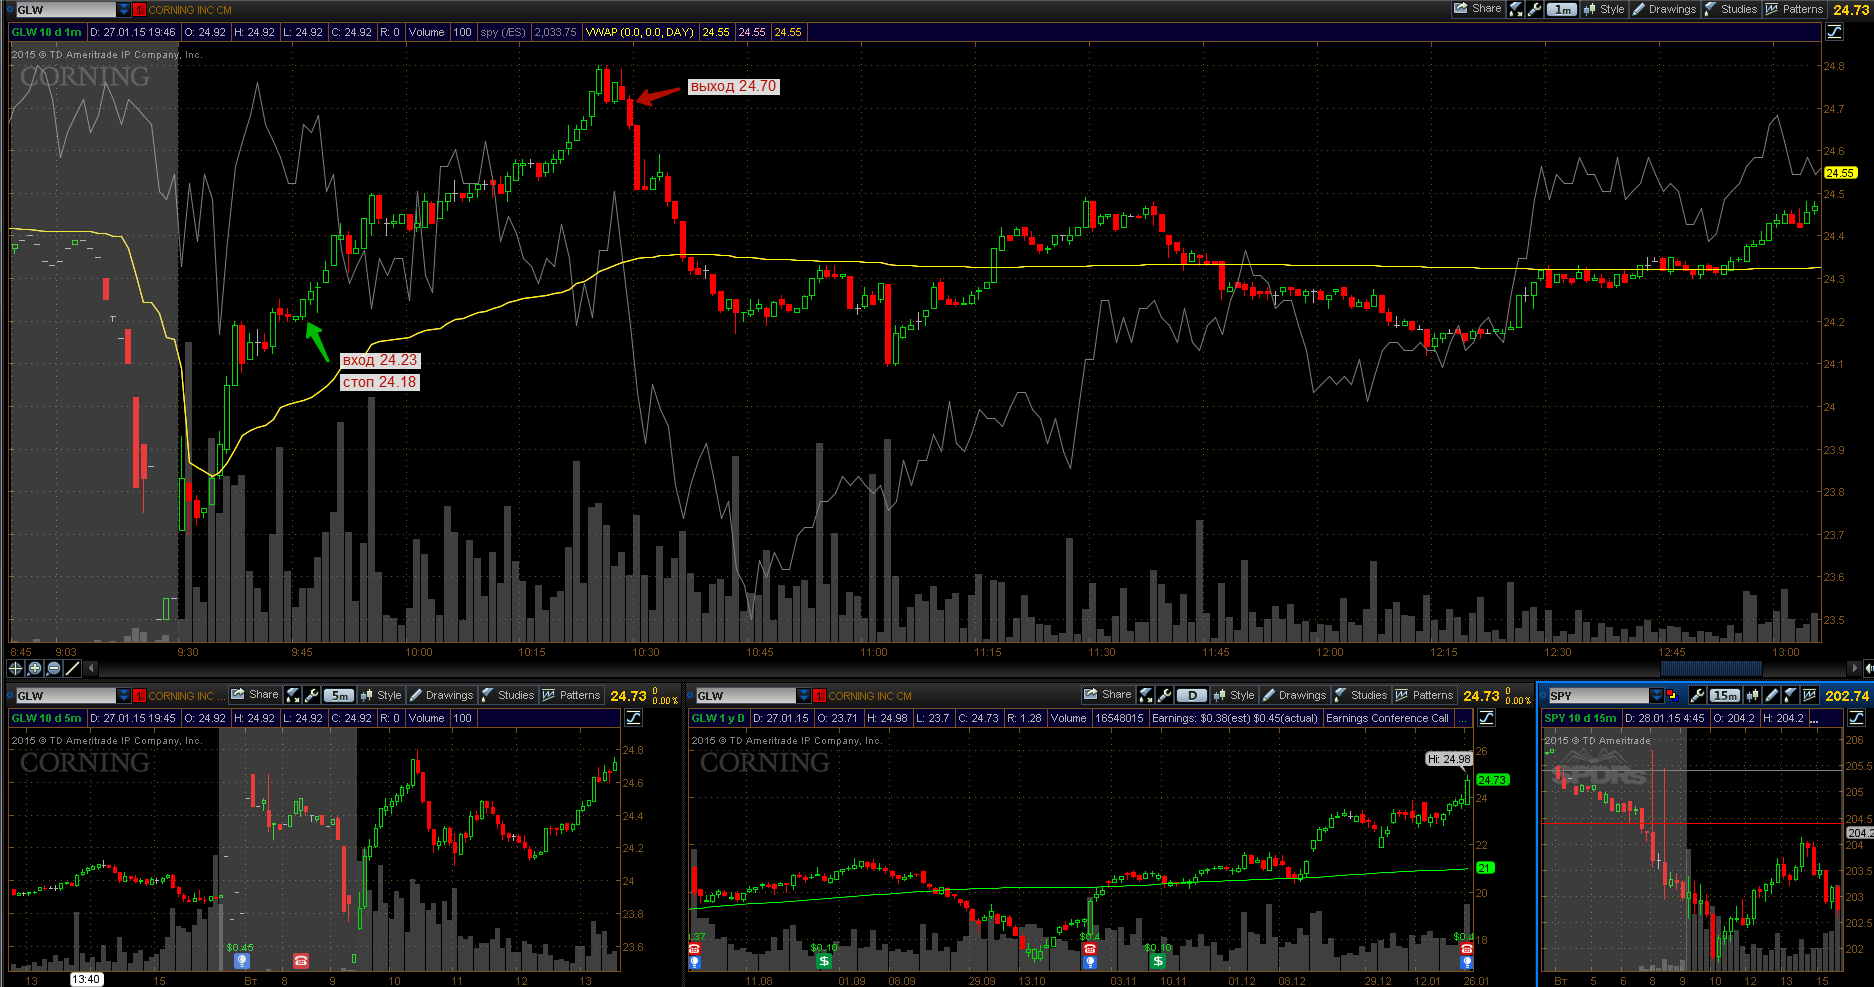Open Studies in the daily GLW chart
The height and width of the screenshot is (987, 1874).
click(1361, 695)
